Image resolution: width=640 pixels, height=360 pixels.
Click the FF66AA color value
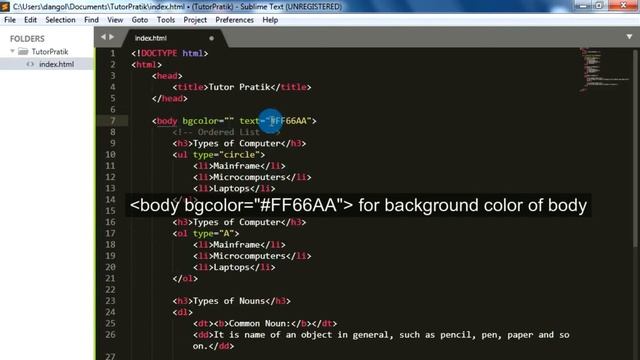point(289,121)
